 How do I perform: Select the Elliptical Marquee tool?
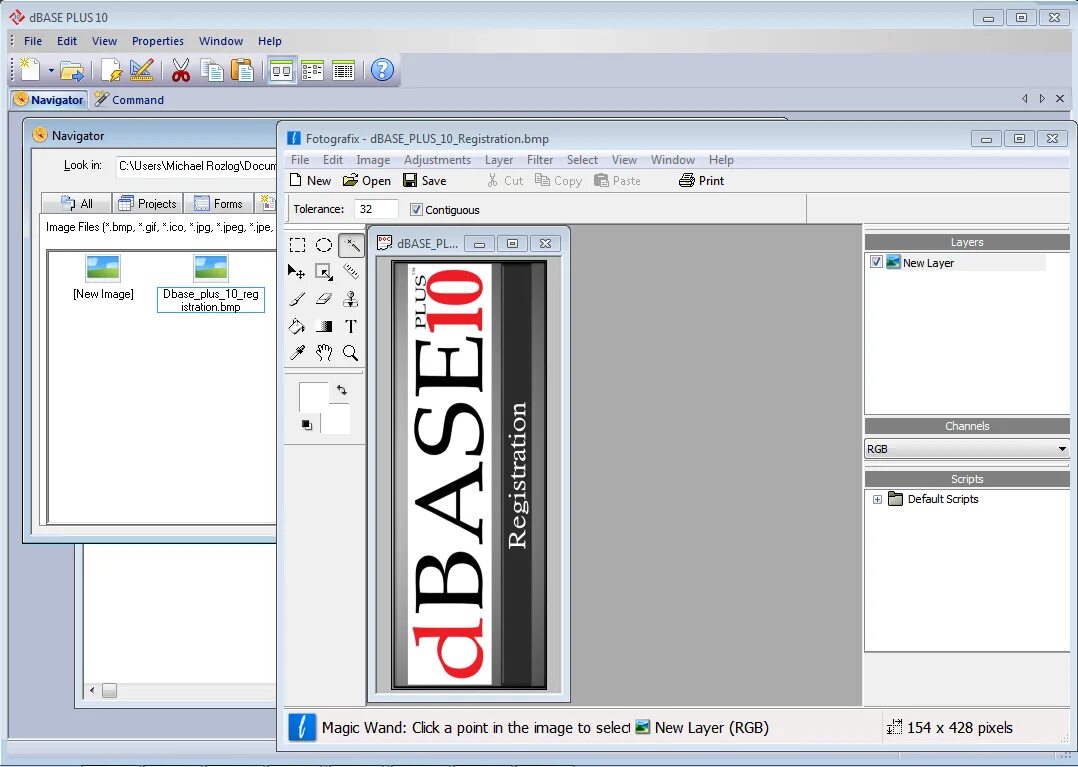[x=324, y=245]
